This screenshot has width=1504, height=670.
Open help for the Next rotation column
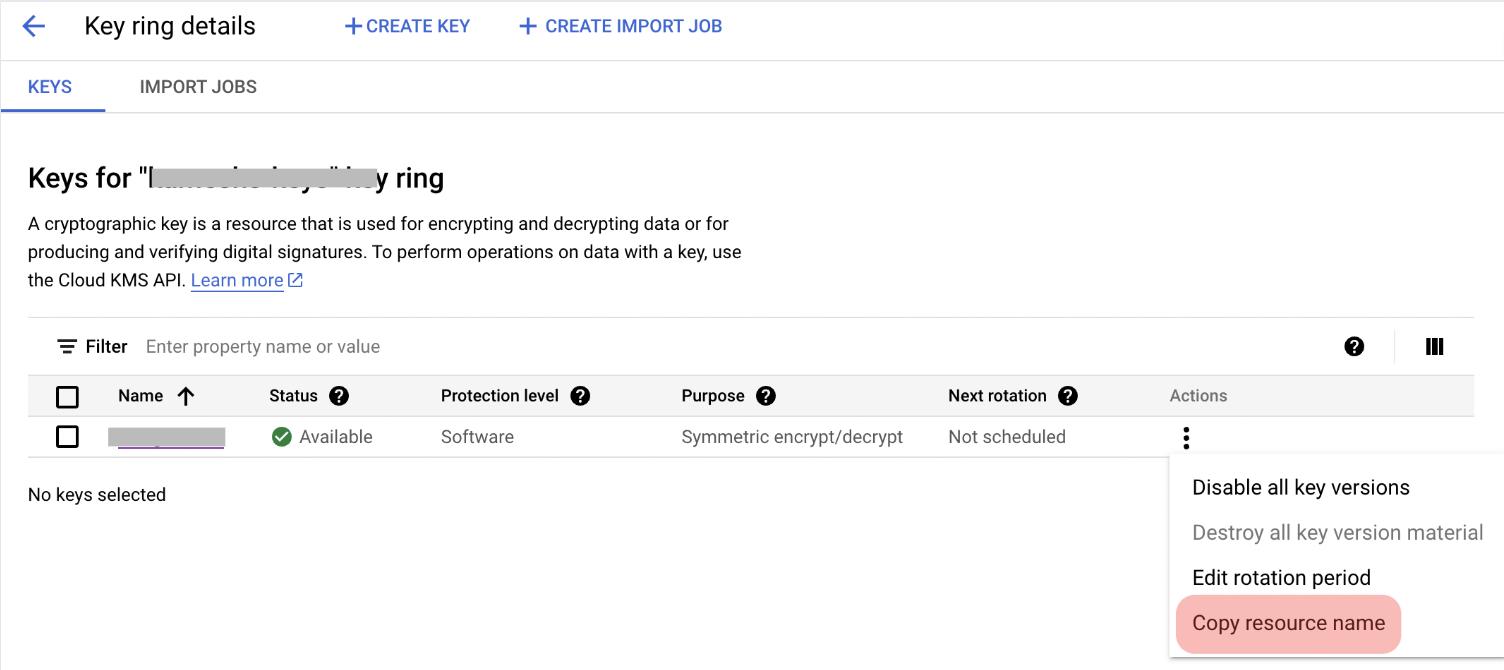click(x=1068, y=396)
